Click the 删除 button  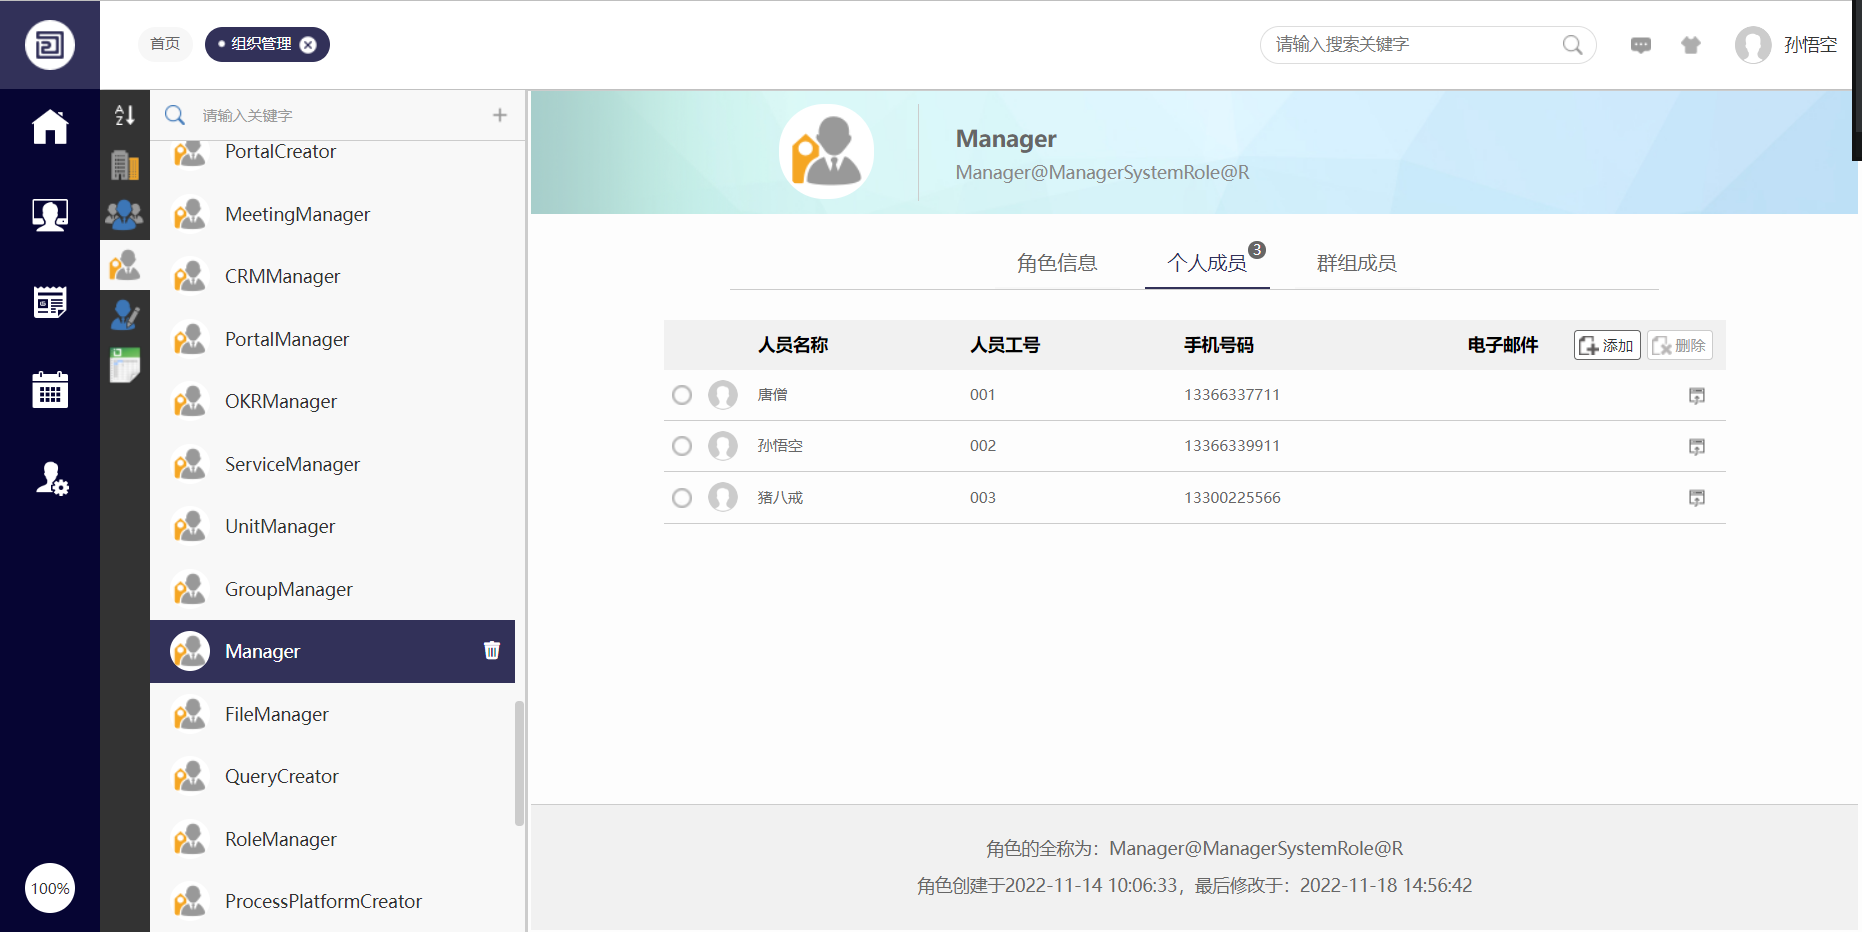(x=1679, y=345)
